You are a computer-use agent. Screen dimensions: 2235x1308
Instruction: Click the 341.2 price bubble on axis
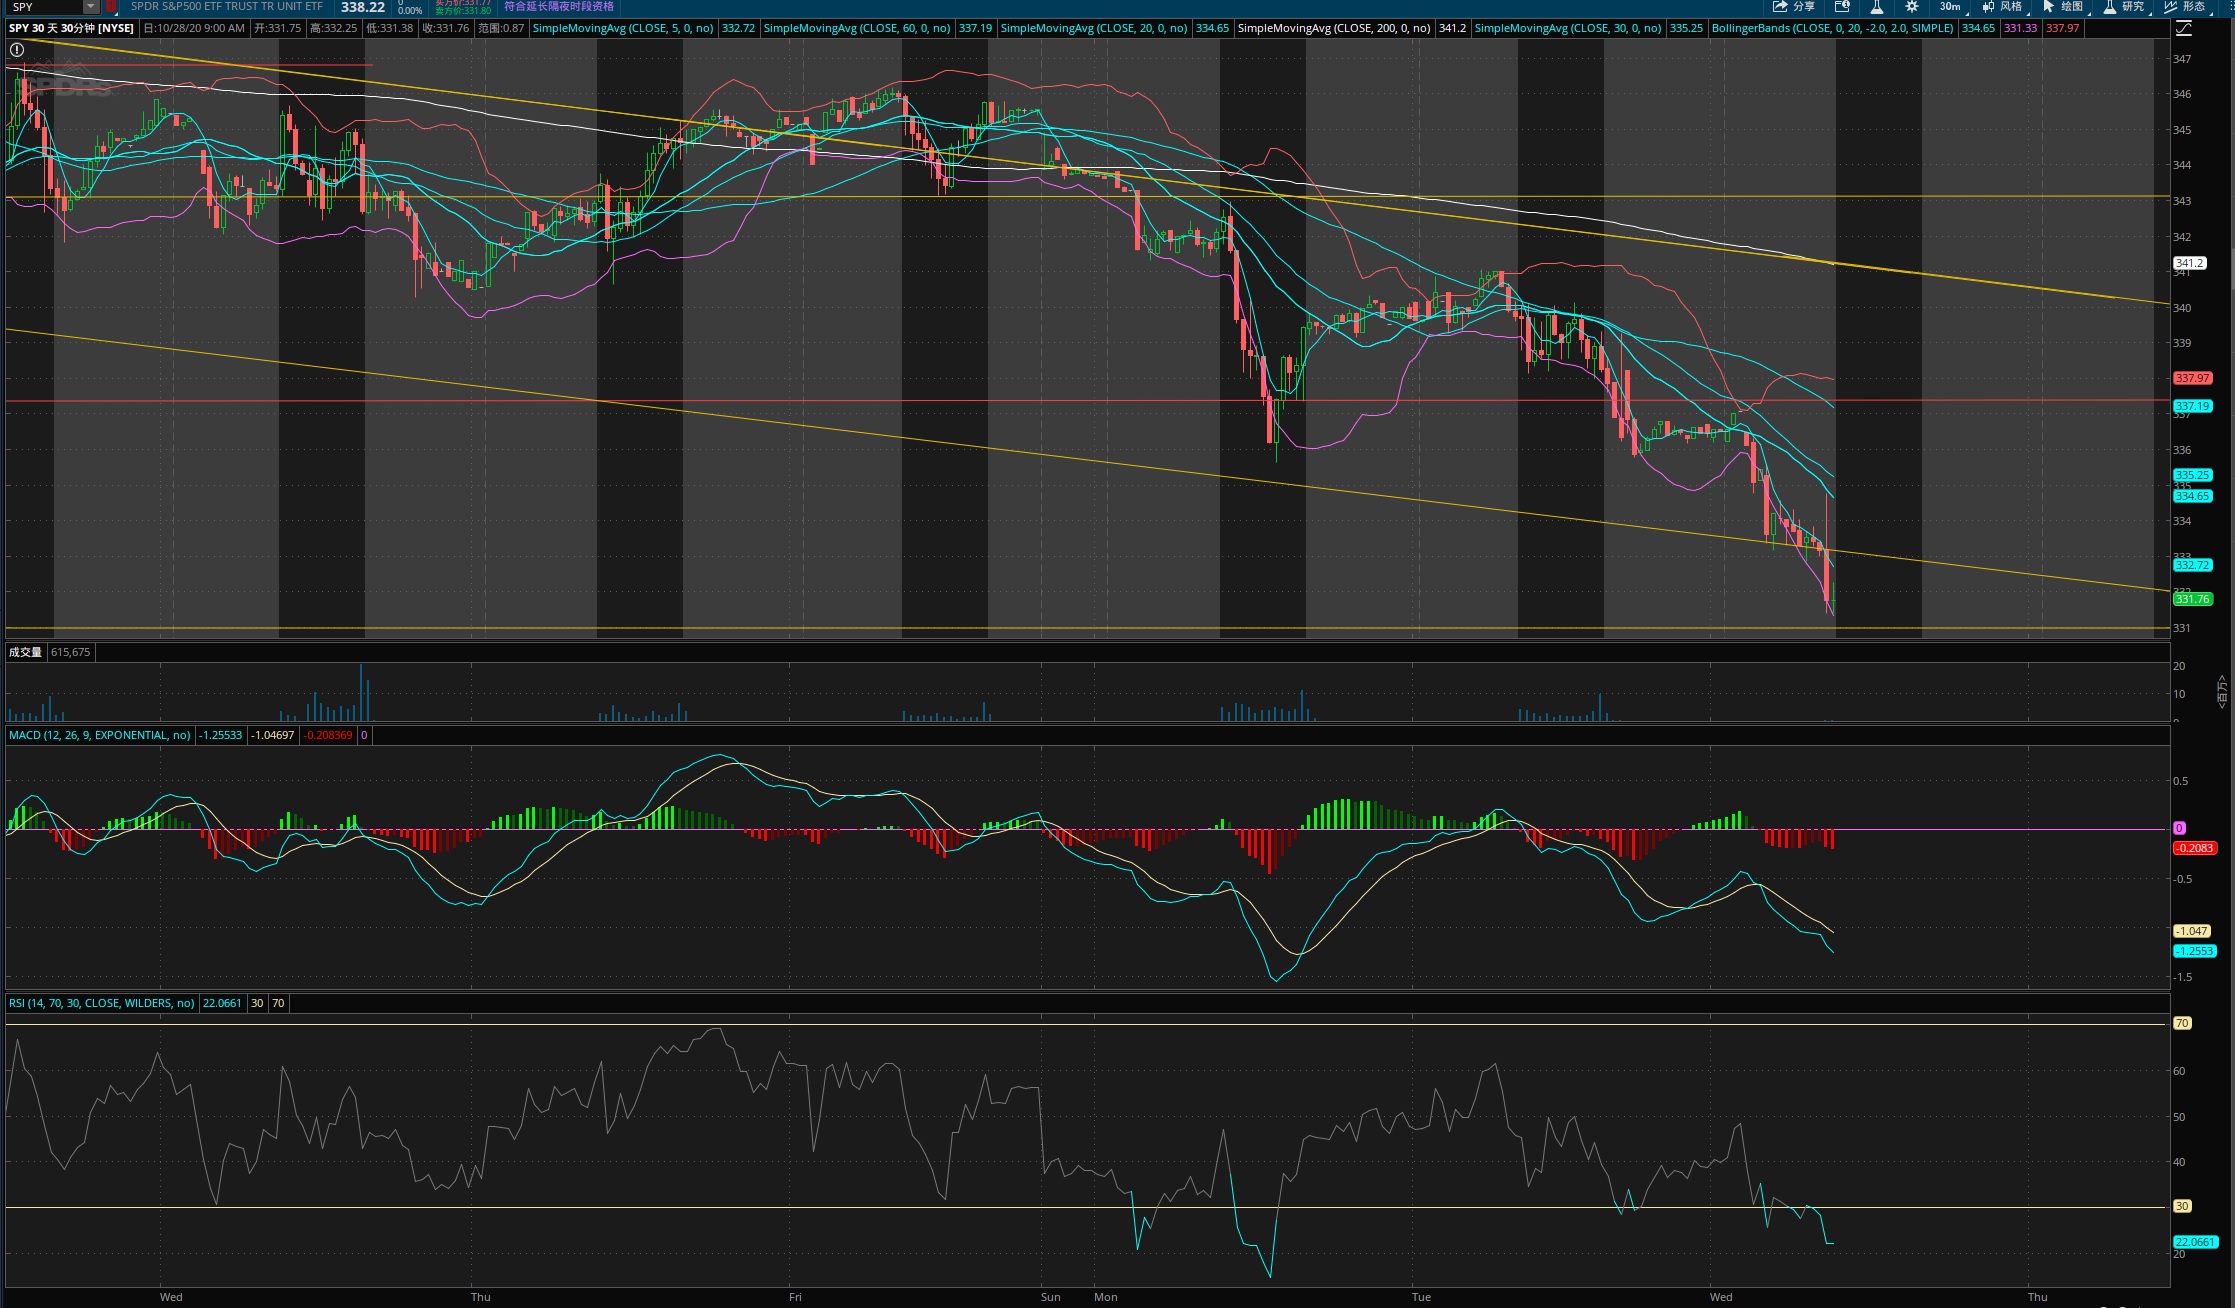[x=2189, y=263]
